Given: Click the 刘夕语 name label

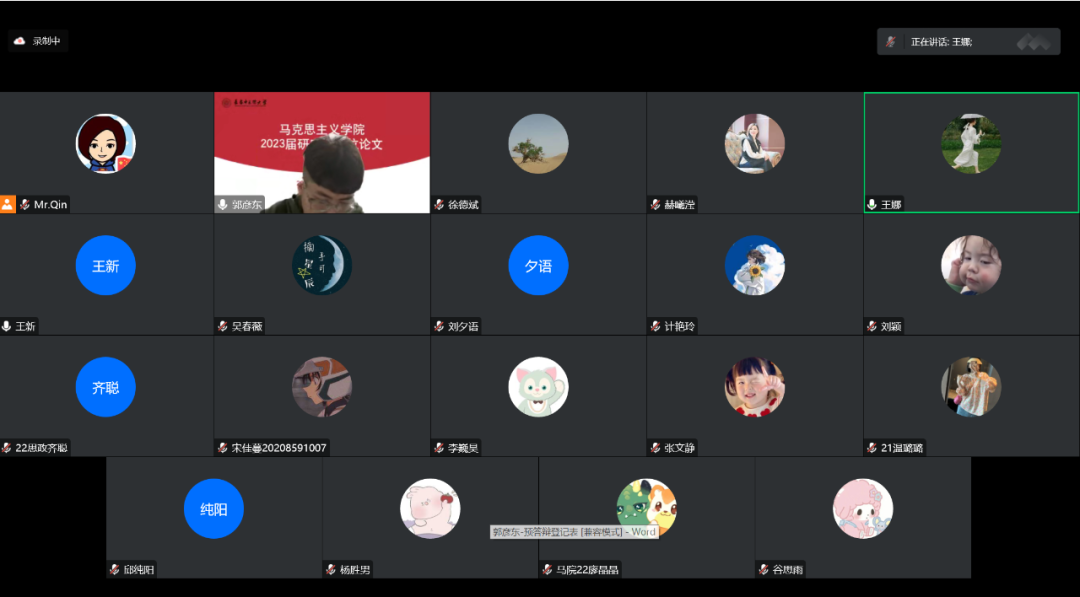Looking at the screenshot, I should click(463, 326).
